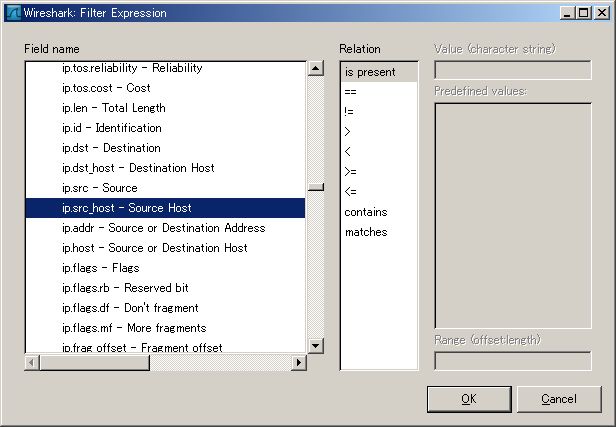616x427 pixels.
Task: Click the Value character string field
Action: point(513,70)
